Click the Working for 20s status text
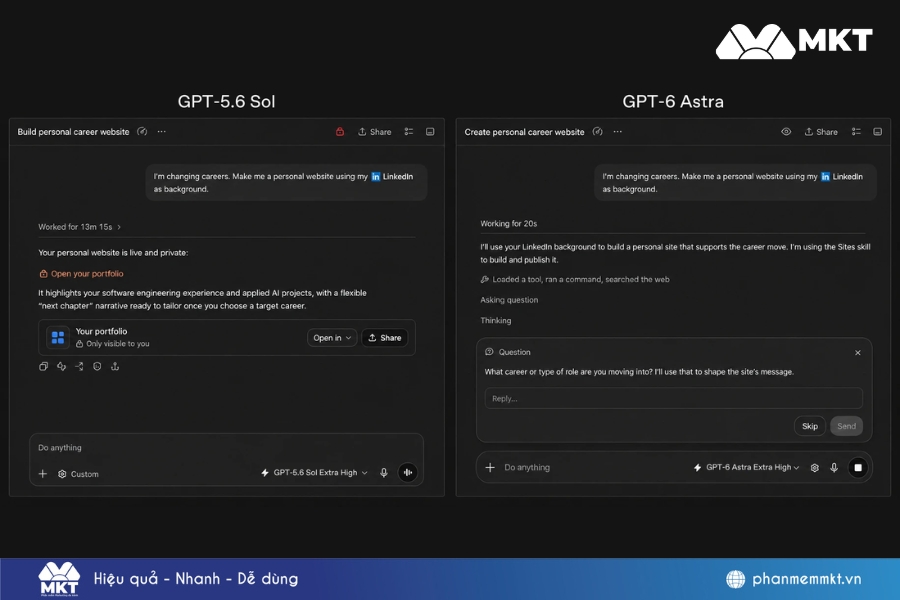Screen dimensions: 900x600 tap(509, 223)
